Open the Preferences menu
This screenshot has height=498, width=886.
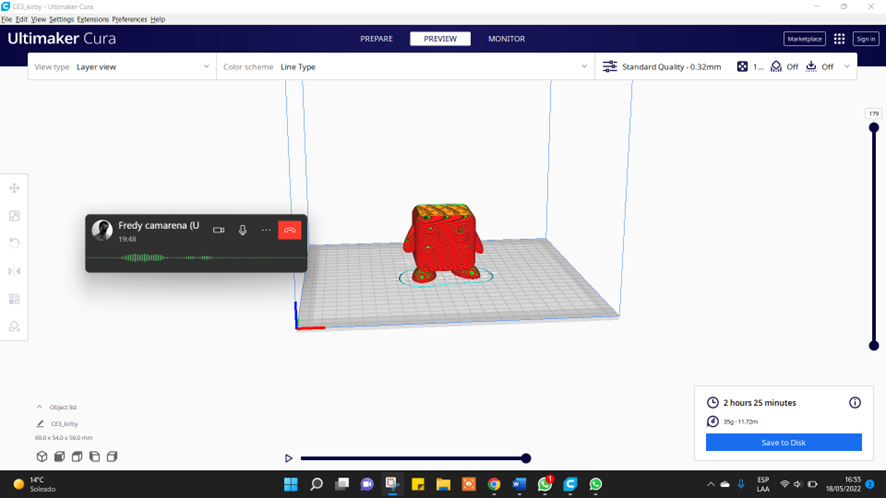[129, 19]
